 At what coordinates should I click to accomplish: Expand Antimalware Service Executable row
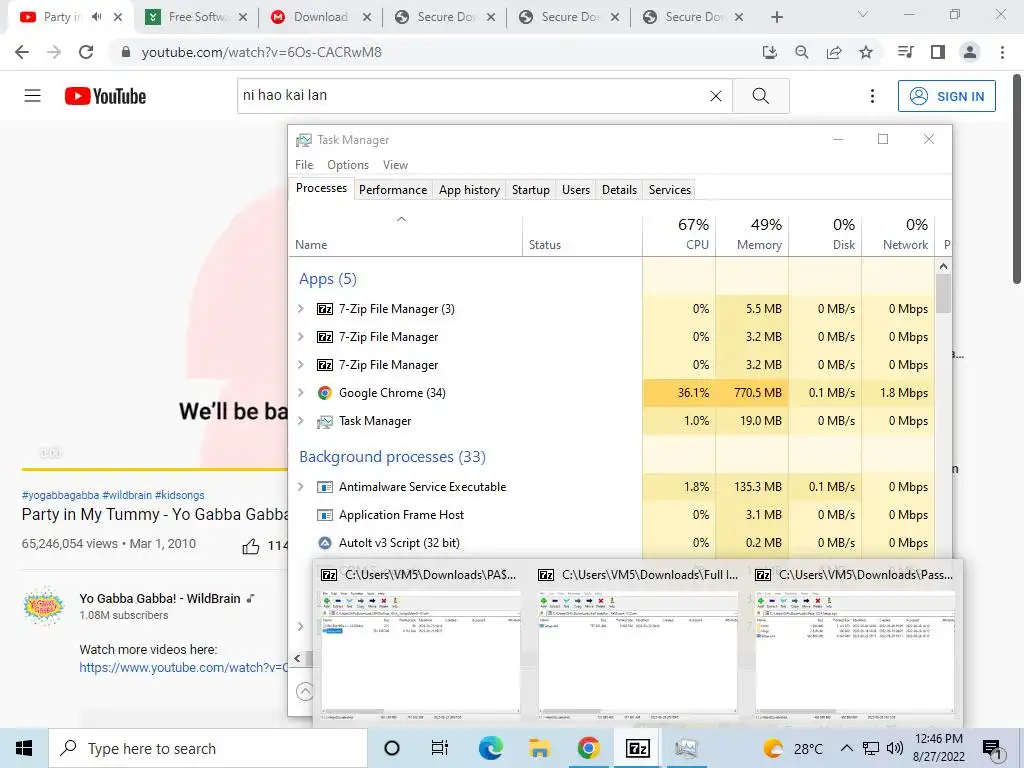[300, 487]
